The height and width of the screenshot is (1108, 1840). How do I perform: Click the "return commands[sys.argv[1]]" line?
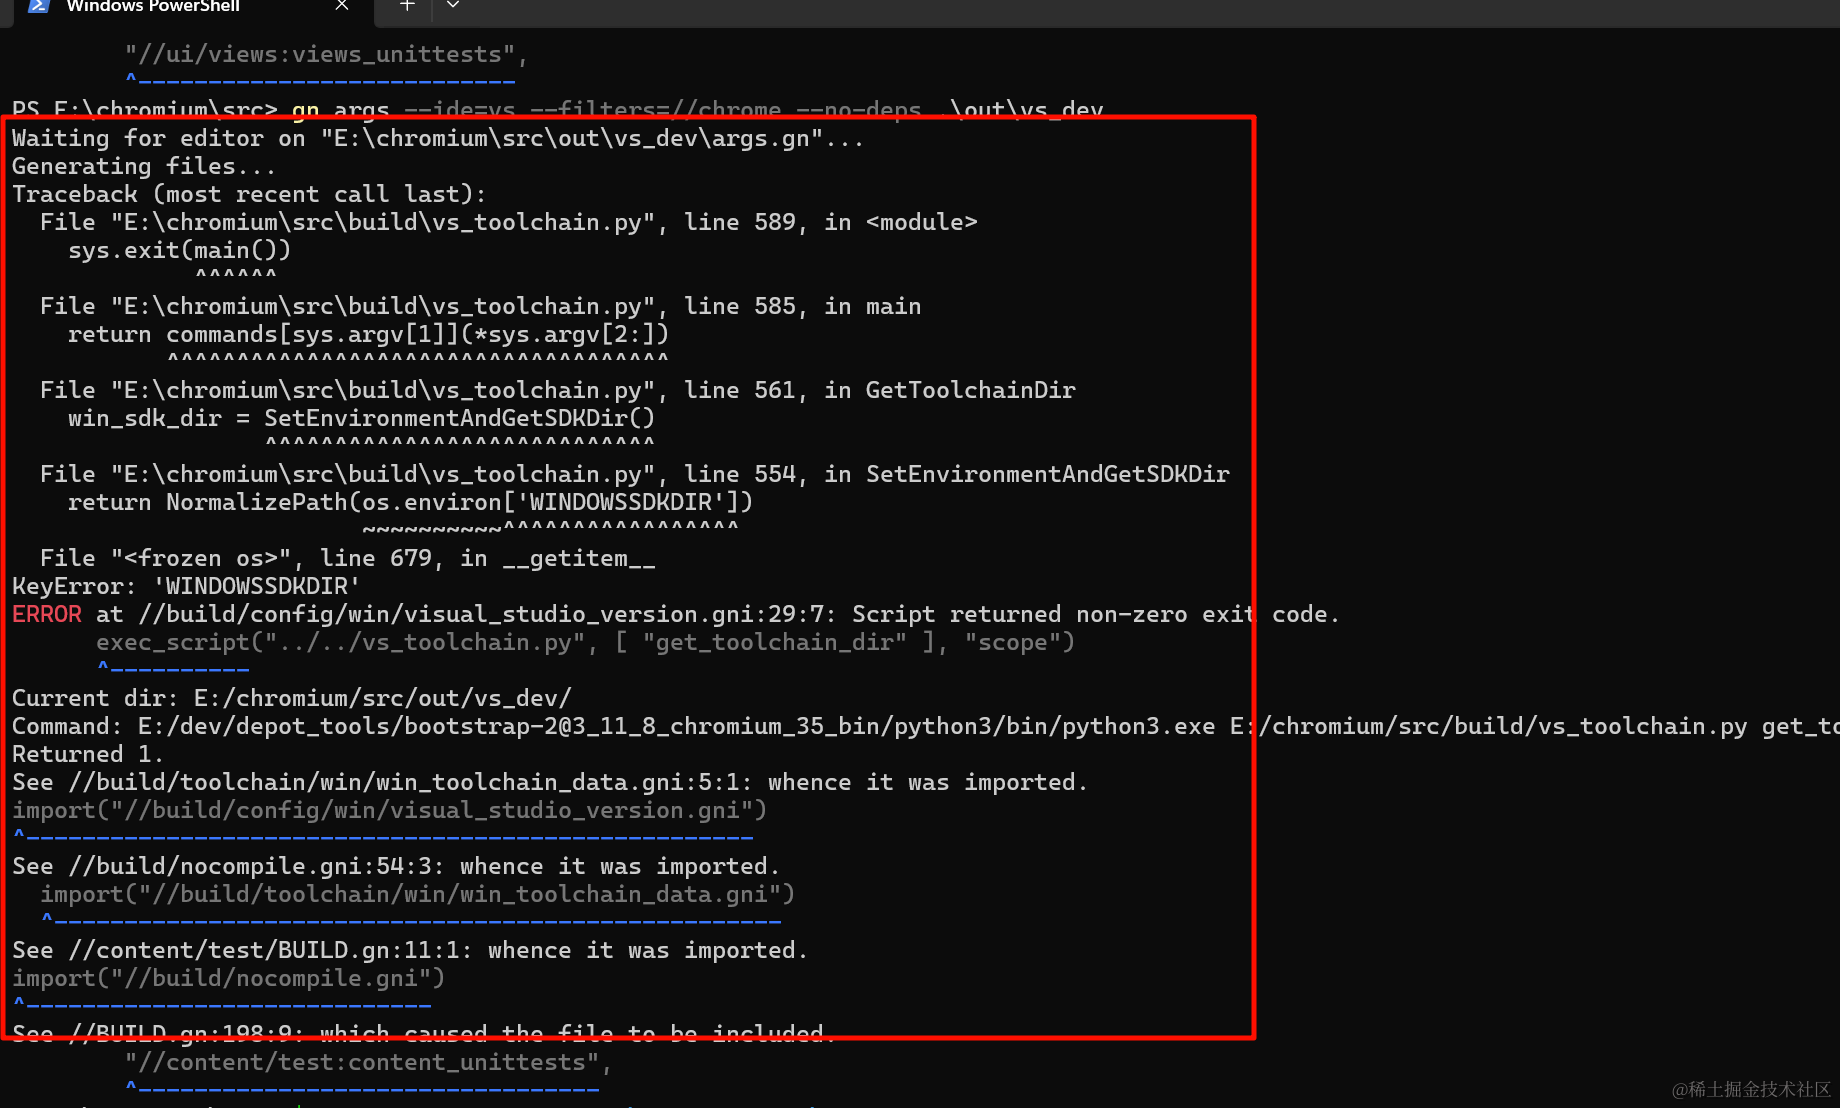point(368,334)
